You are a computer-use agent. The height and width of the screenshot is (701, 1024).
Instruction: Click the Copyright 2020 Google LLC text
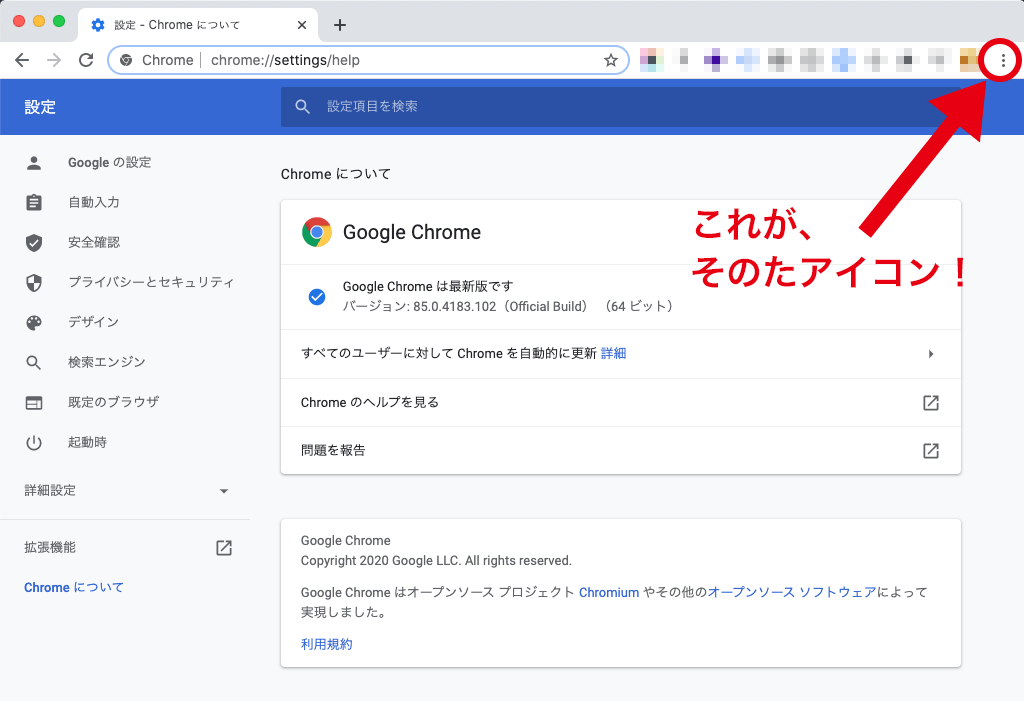tap(436, 561)
